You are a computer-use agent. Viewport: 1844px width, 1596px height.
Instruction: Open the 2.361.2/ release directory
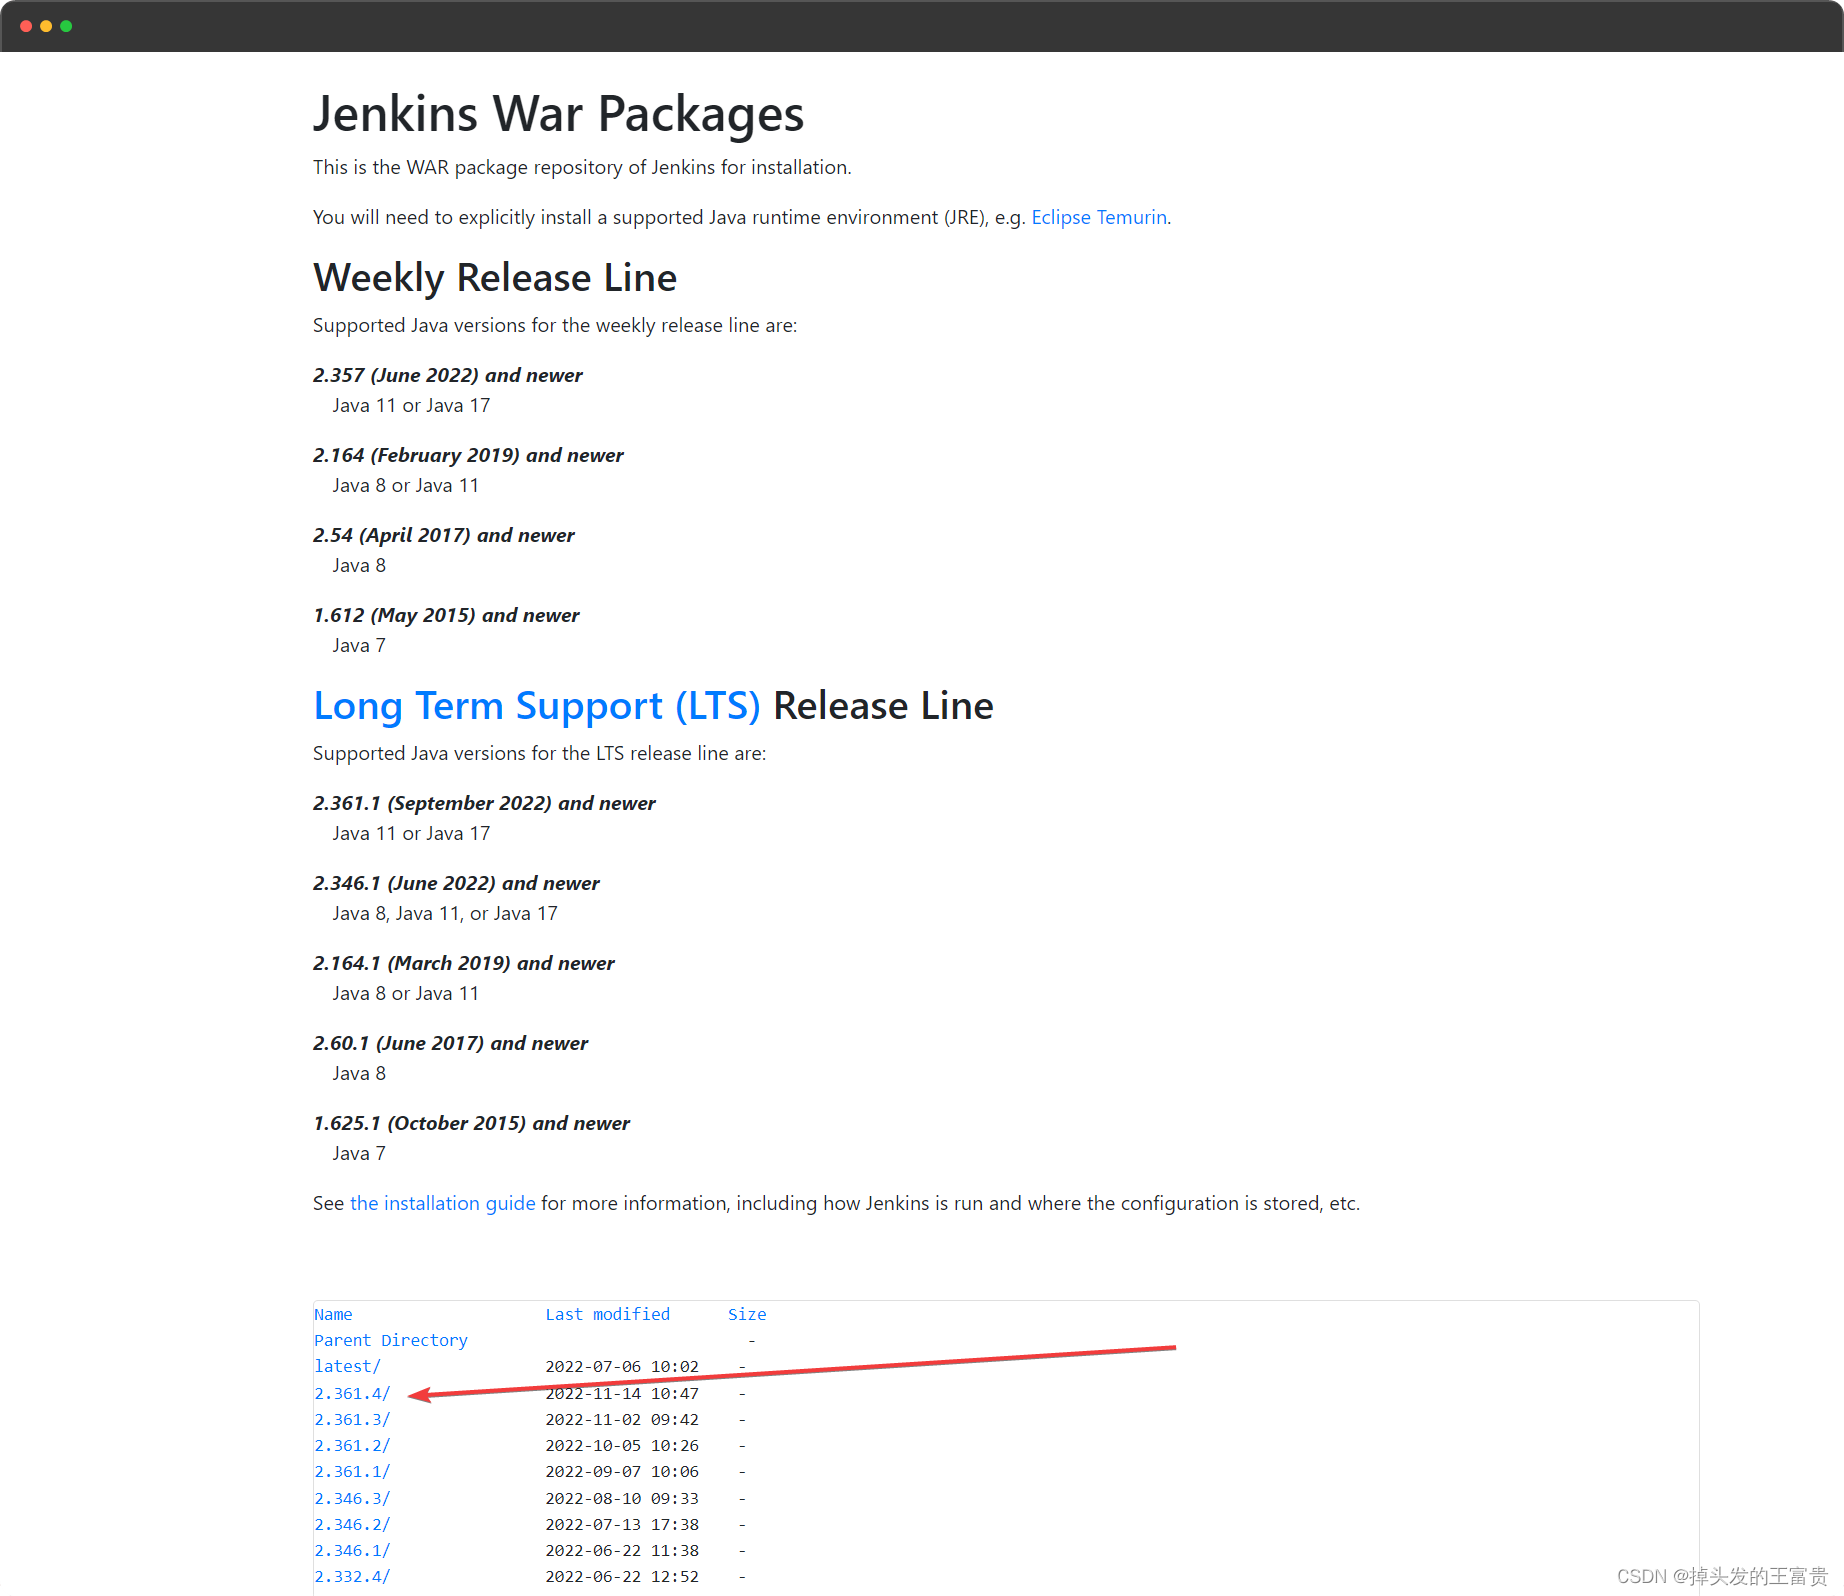[x=351, y=1444]
